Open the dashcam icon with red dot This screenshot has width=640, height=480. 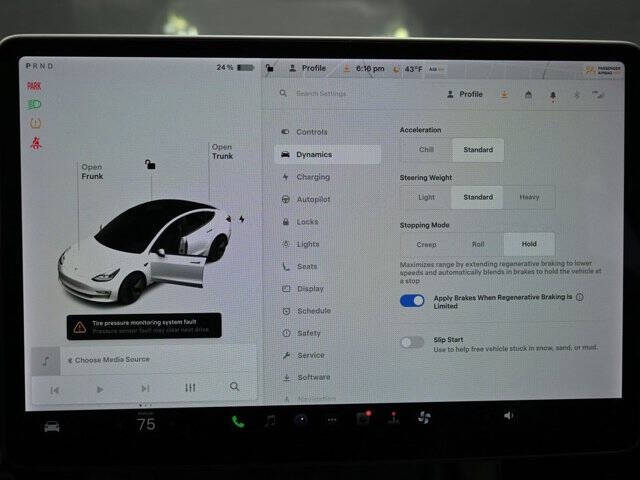click(x=363, y=418)
